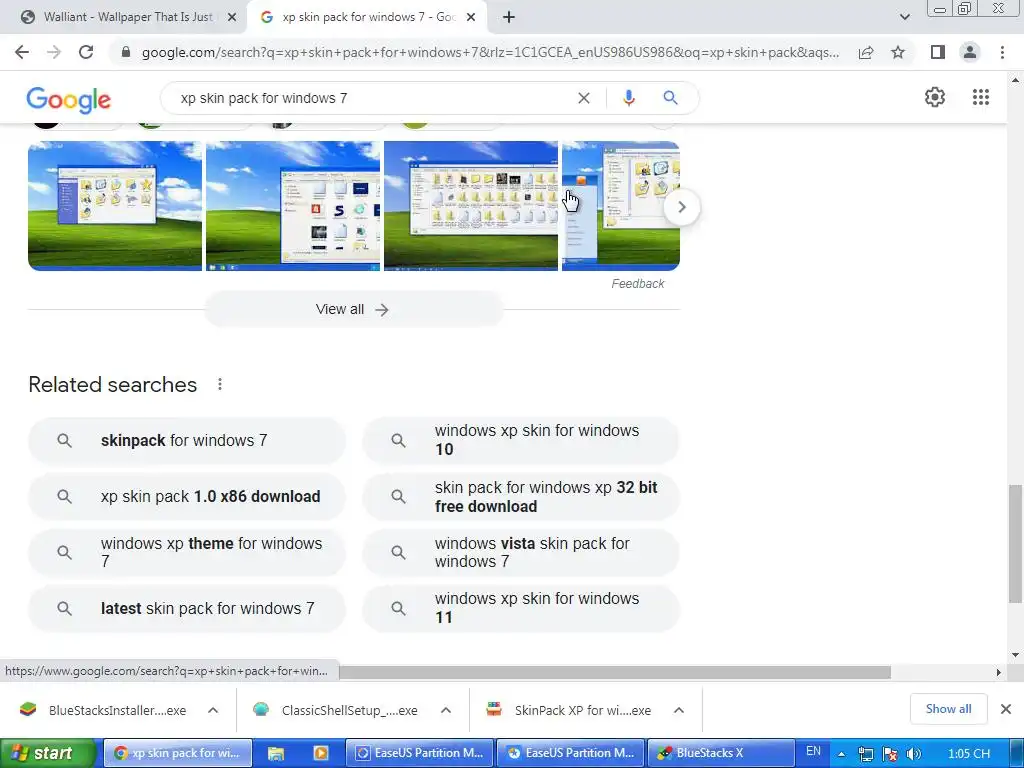Search latest skin pack for windows 7
This screenshot has height=768, width=1024.
pyautogui.click(x=187, y=609)
